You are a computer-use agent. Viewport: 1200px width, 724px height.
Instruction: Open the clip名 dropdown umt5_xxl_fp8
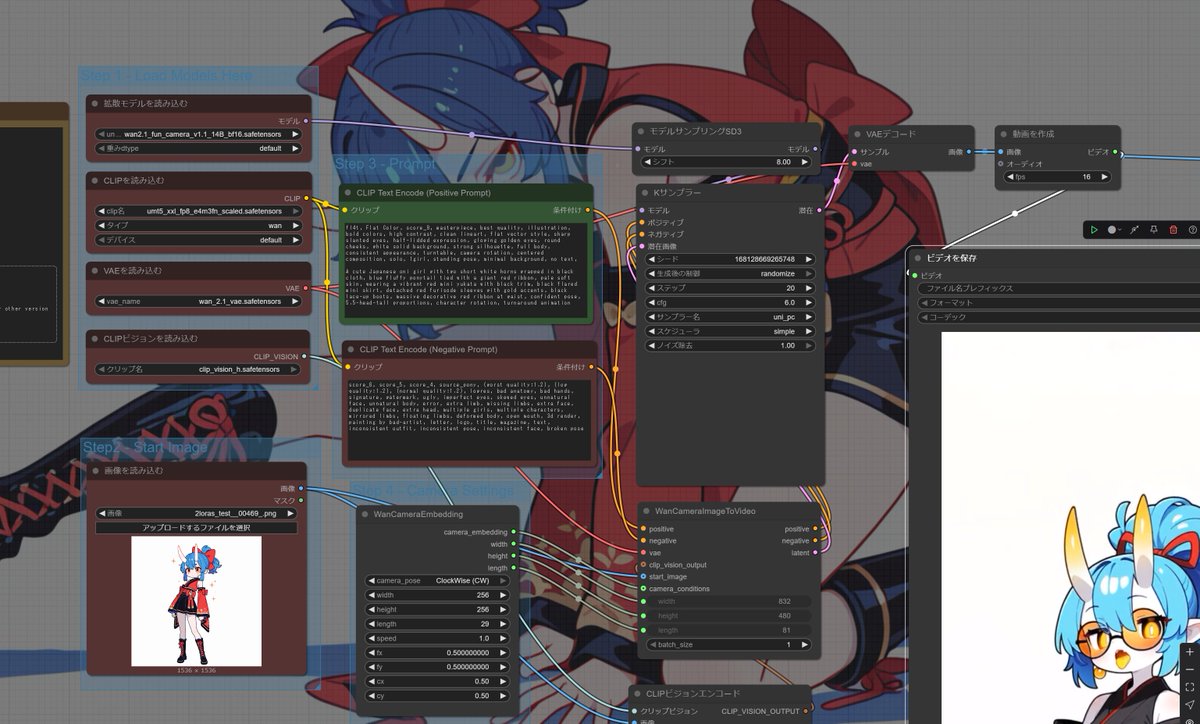click(198, 211)
